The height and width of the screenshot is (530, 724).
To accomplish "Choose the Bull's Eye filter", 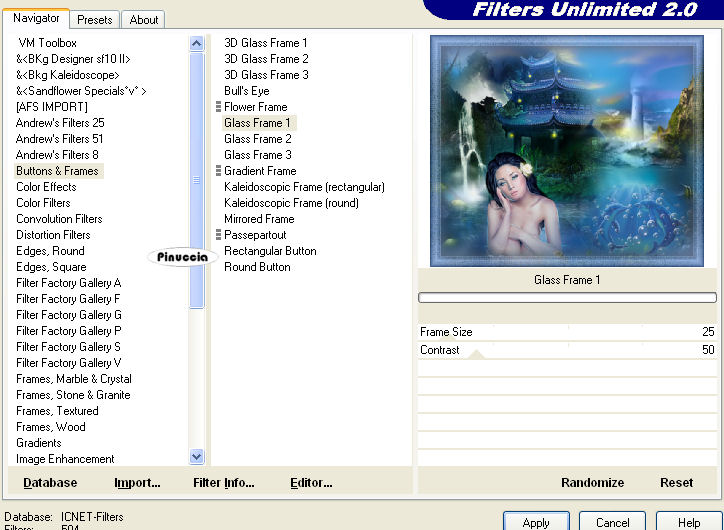I will 247,91.
